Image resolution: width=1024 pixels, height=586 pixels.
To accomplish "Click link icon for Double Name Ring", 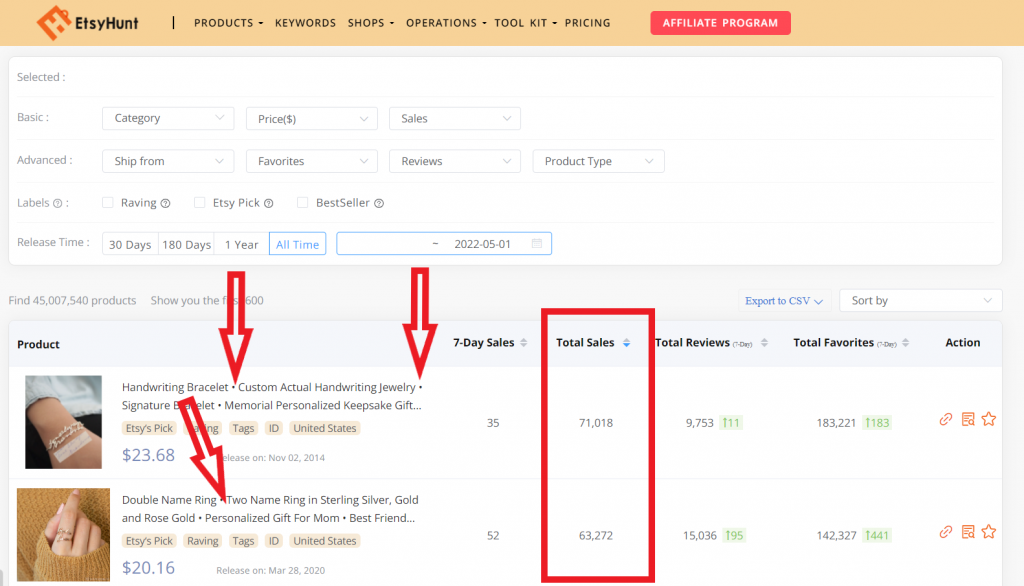I will [946, 532].
